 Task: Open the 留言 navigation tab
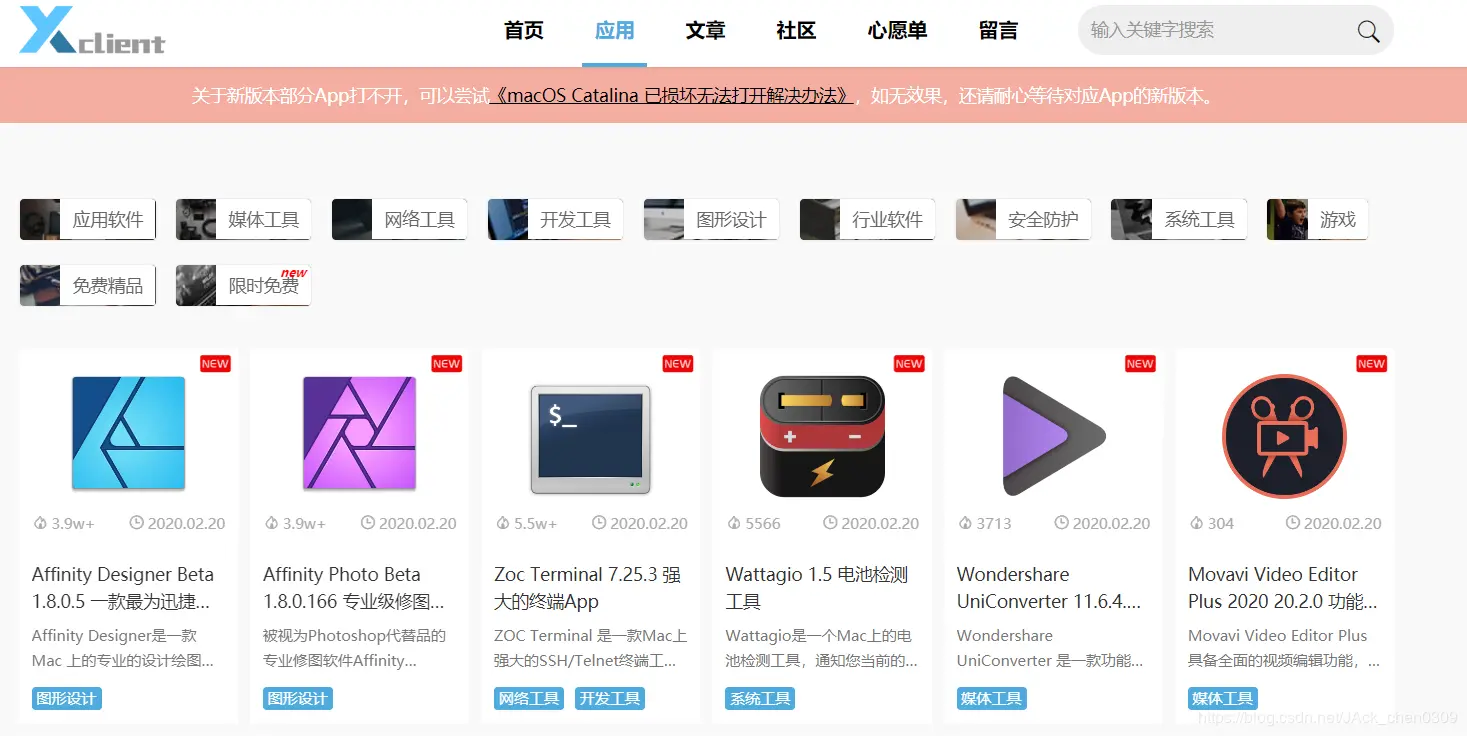tap(998, 31)
